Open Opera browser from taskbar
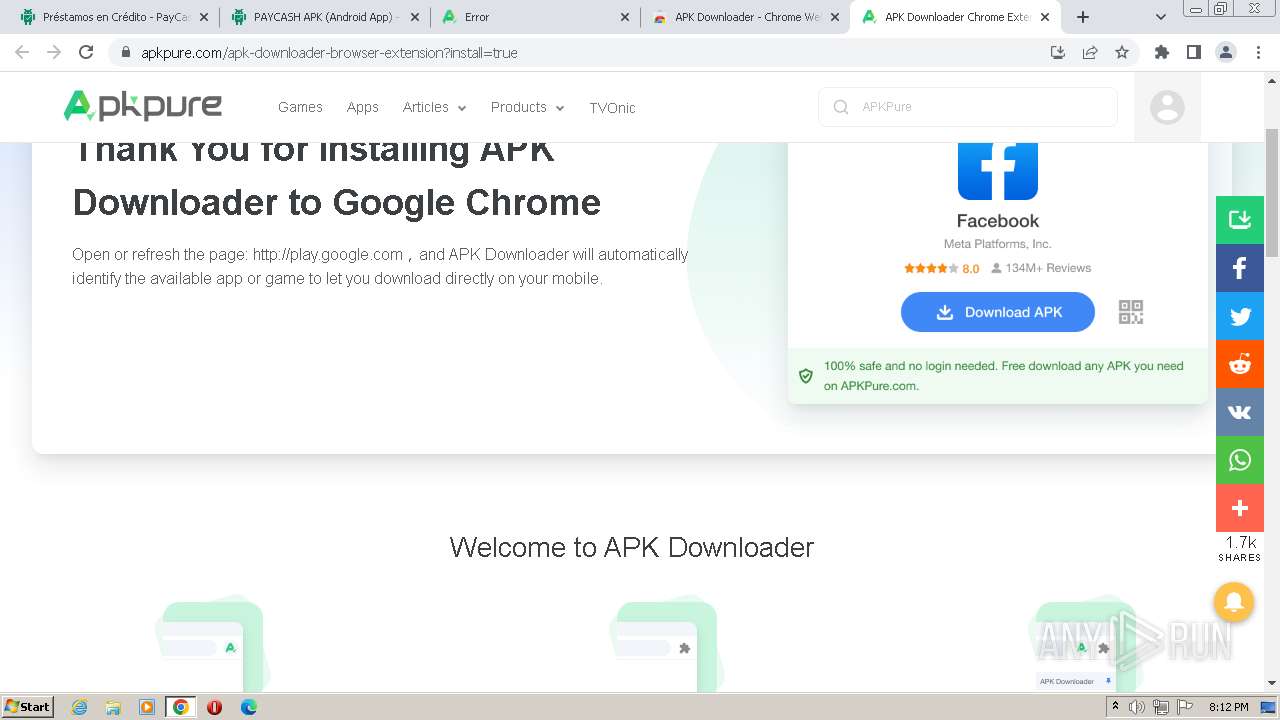 (x=214, y=707)
